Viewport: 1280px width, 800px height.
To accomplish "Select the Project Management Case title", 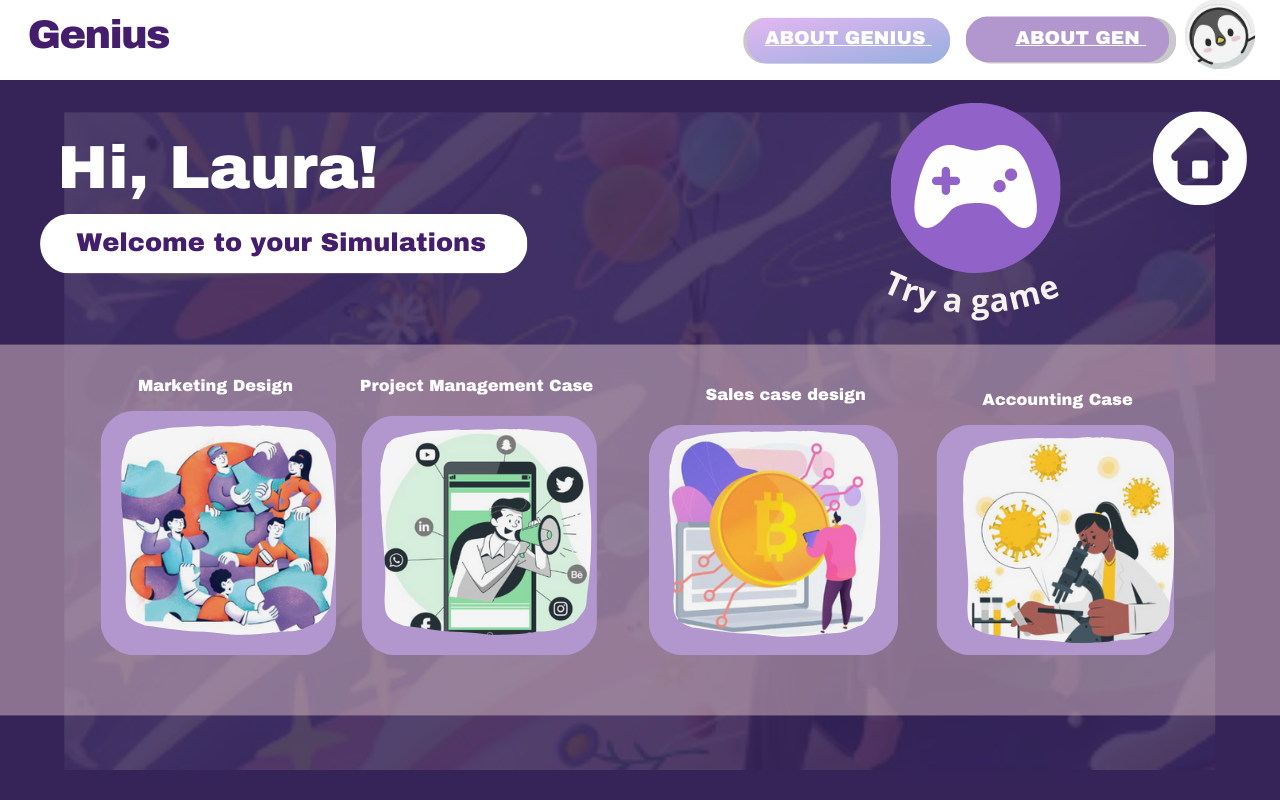I will click(x=476, y=386).
